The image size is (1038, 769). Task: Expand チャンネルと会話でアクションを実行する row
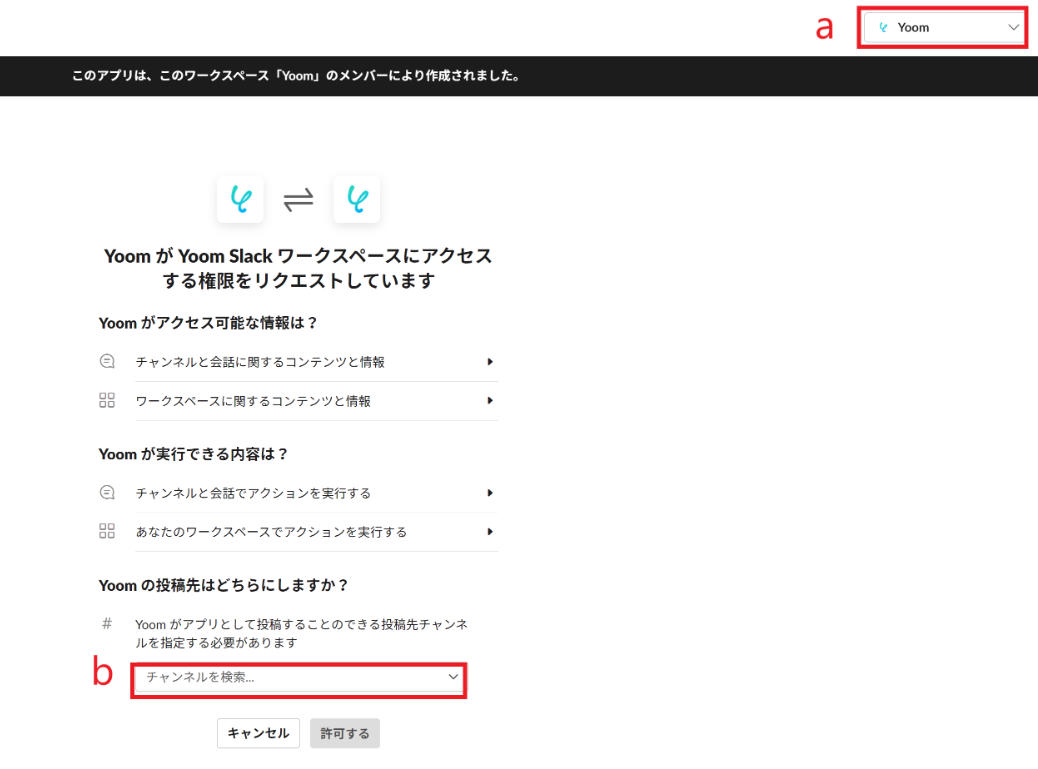(316, 493)
